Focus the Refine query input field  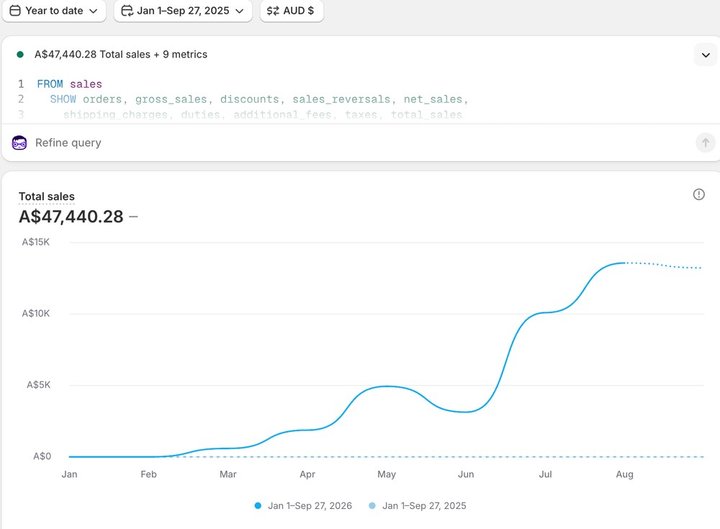point(362,143)
